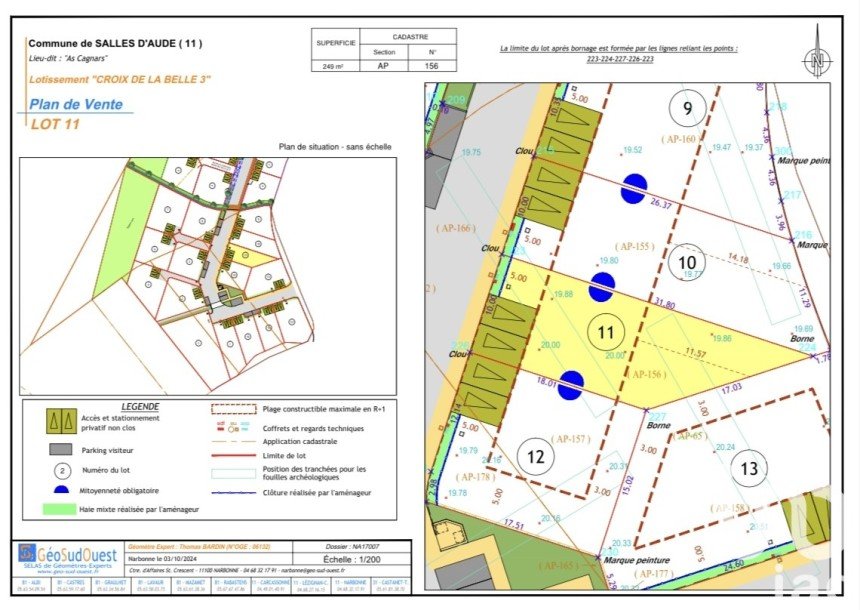Click the situation plan overview map
The image size is (860, 610).
tap(208, 276)
